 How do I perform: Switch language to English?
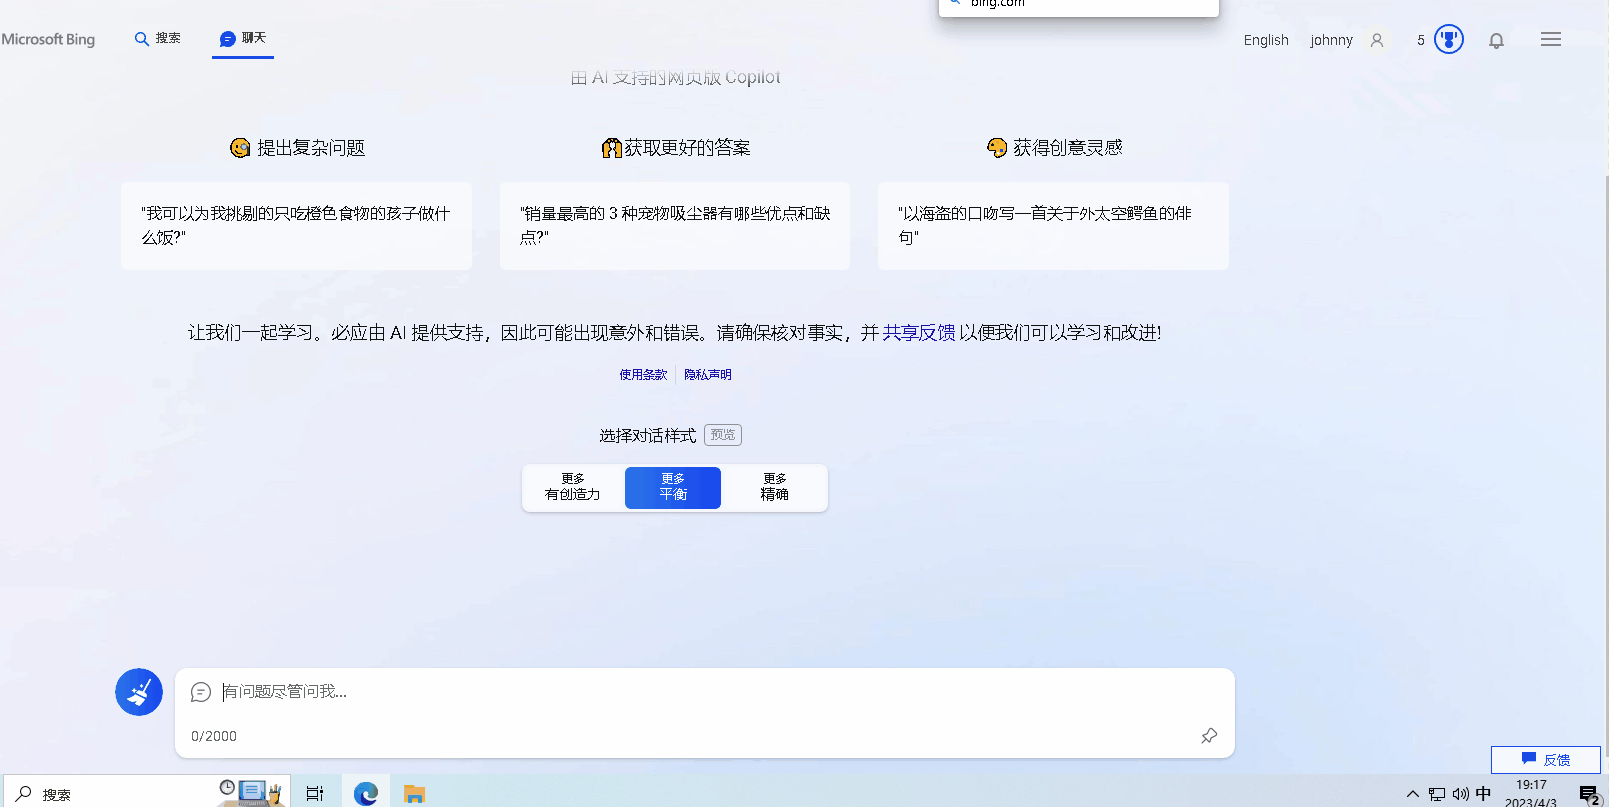[x=1266, y=40]
